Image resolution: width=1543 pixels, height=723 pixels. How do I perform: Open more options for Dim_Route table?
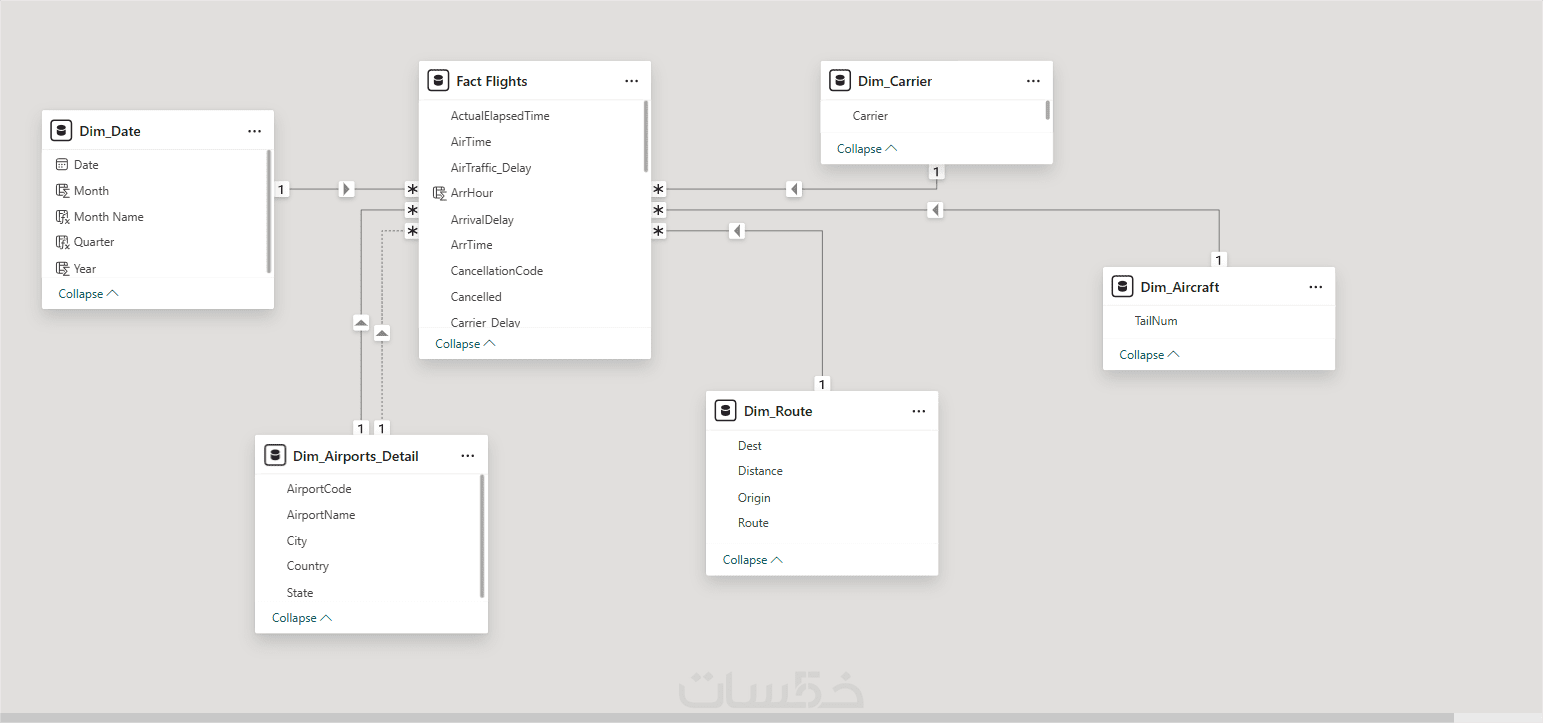pyautogui.click(x=919, y=411)
